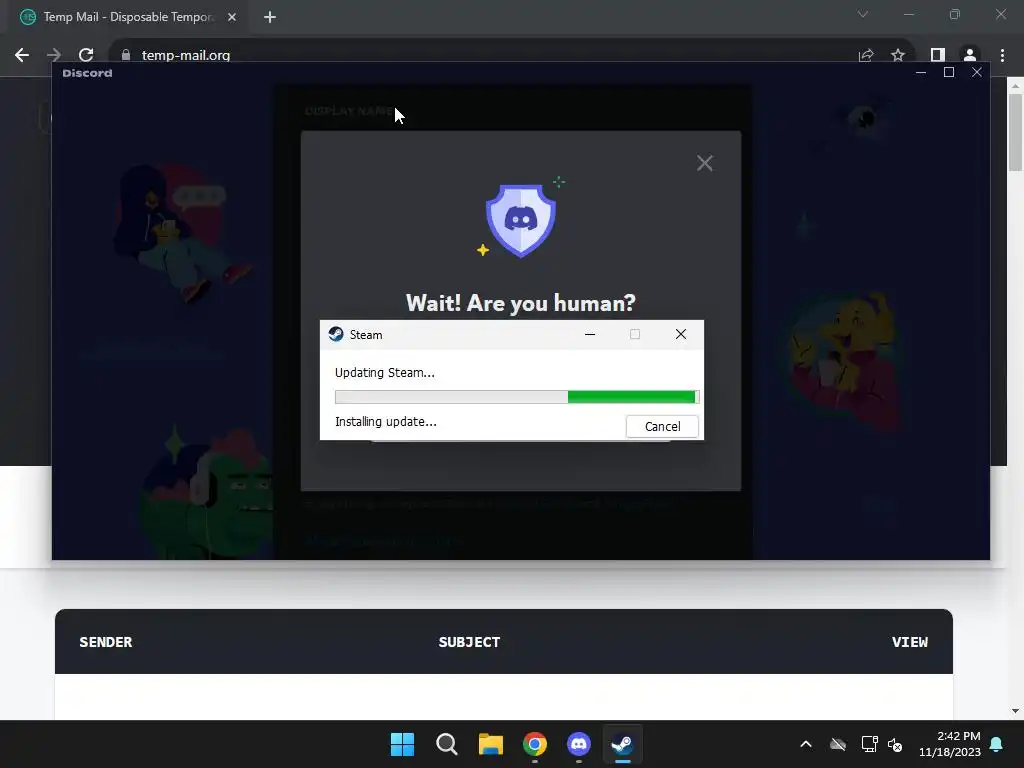Screen dimensions: 1024x768
Task: Switch to Discord from taskbar
Action: (x=579, y=744)
